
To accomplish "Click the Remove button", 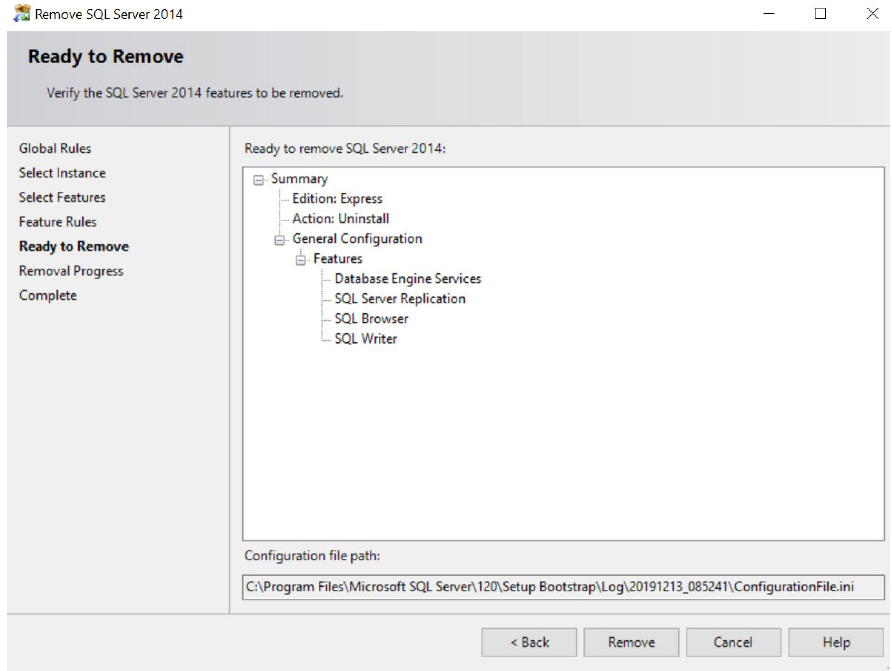I will (632, 642).
